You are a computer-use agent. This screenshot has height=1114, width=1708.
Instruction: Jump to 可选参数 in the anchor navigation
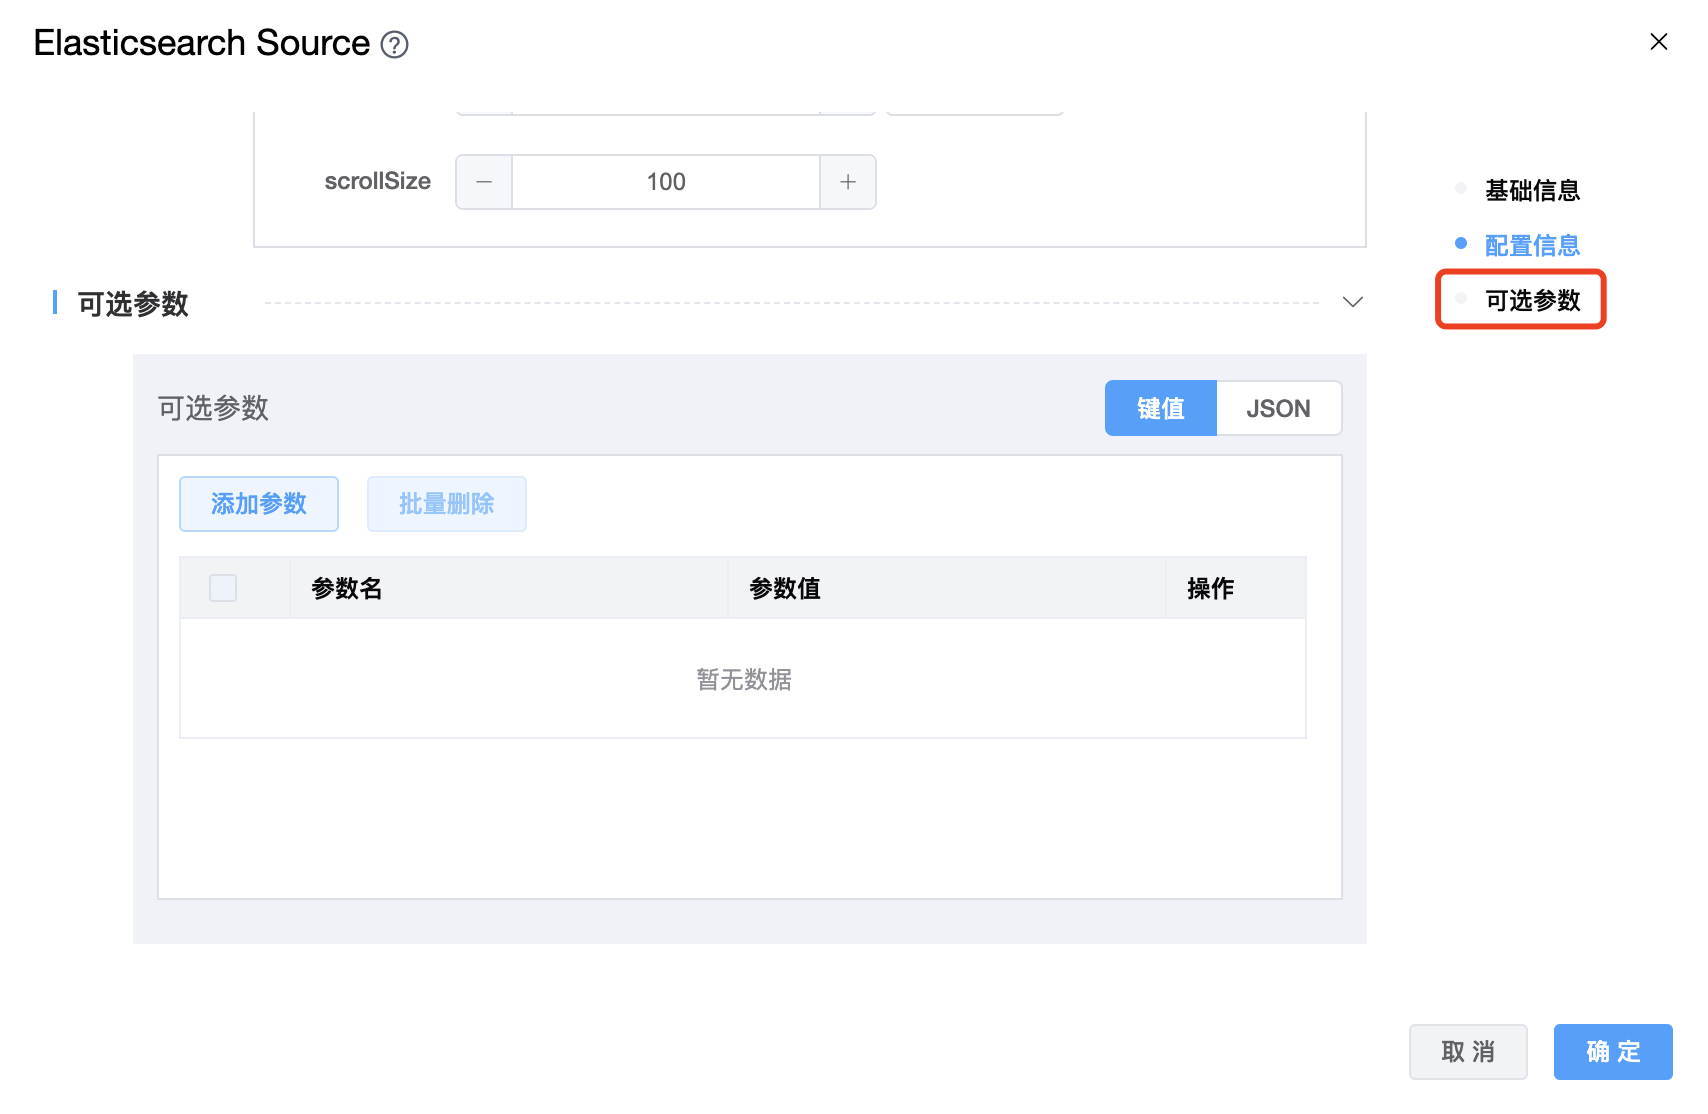(1531, 300)
